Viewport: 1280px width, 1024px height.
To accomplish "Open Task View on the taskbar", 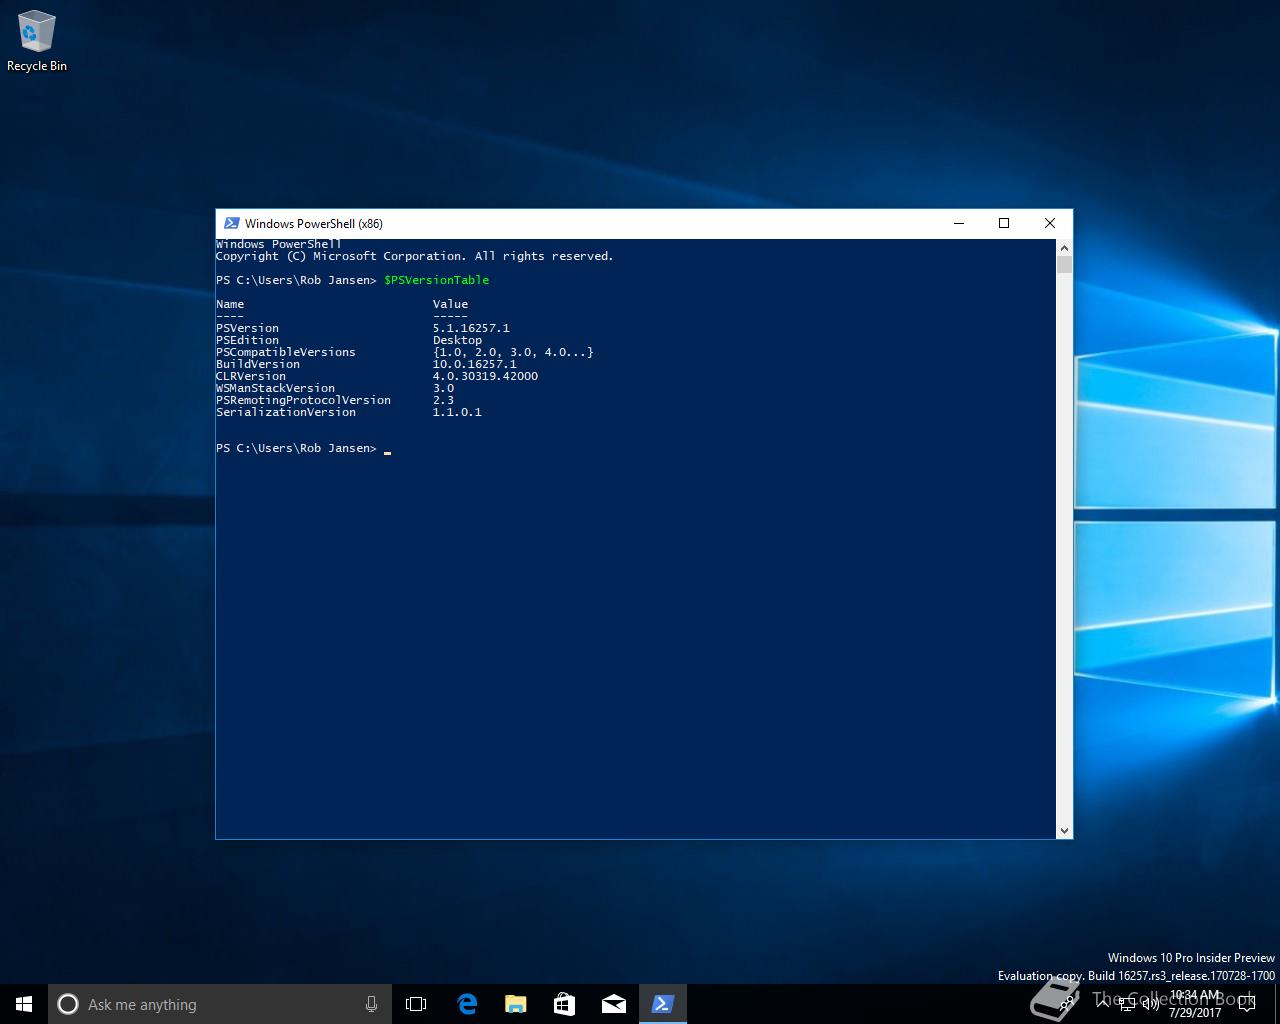I will tap(416, 1004).
